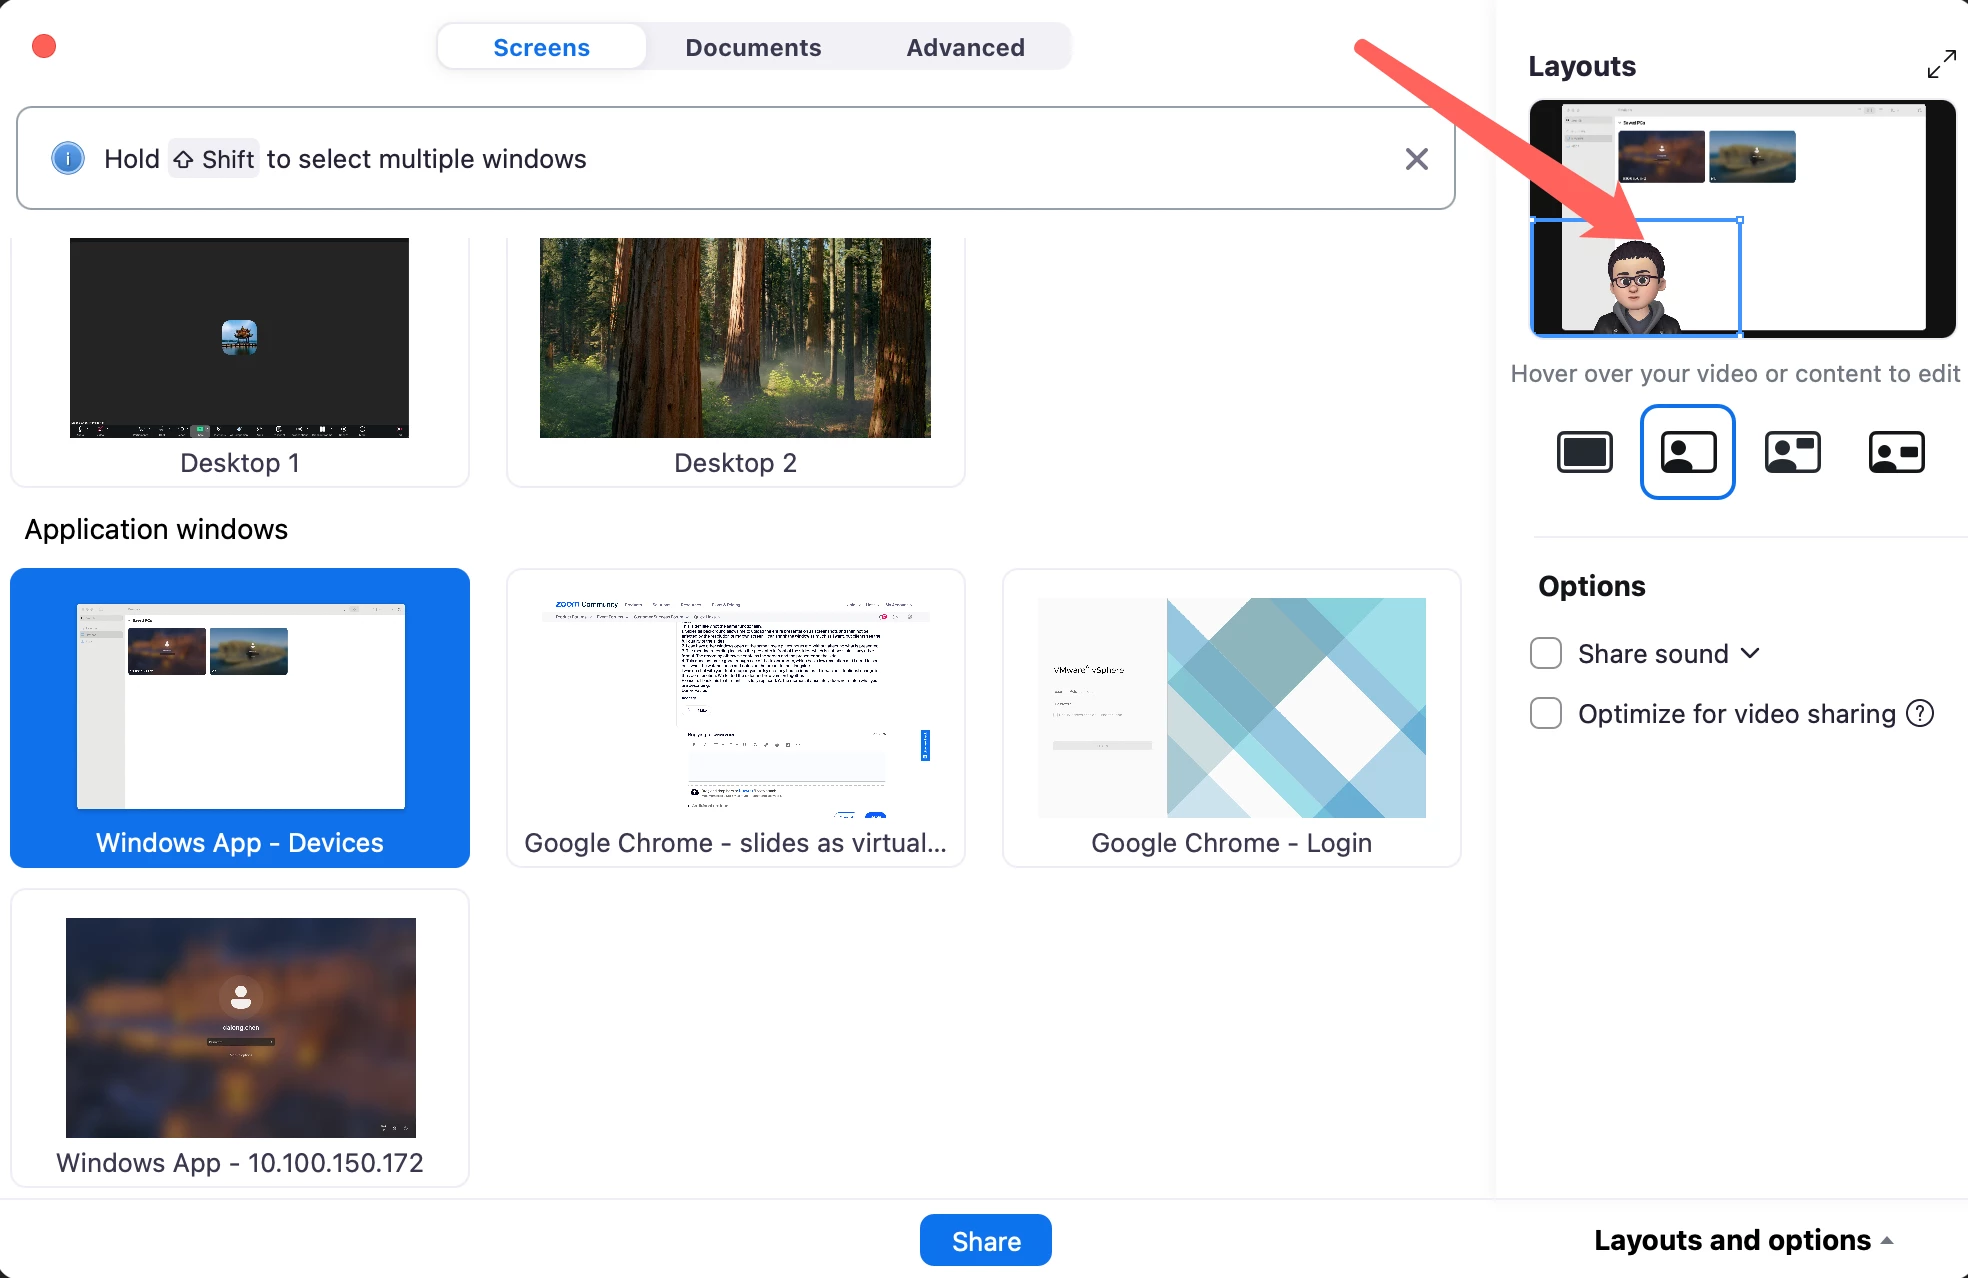The height and width of the screenshot is (1278, 1968).
Task: Choose the side-by-side video and content layout
Action: click(x=1792, y=452)
